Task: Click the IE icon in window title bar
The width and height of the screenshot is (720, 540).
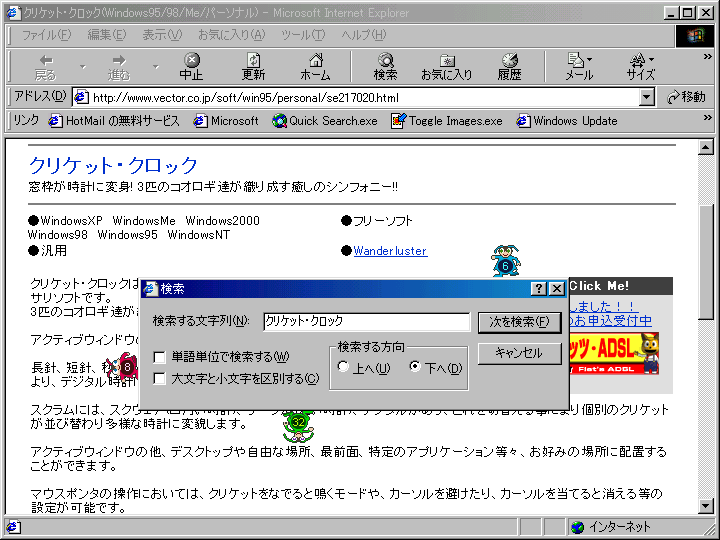Action: [13, 12]
